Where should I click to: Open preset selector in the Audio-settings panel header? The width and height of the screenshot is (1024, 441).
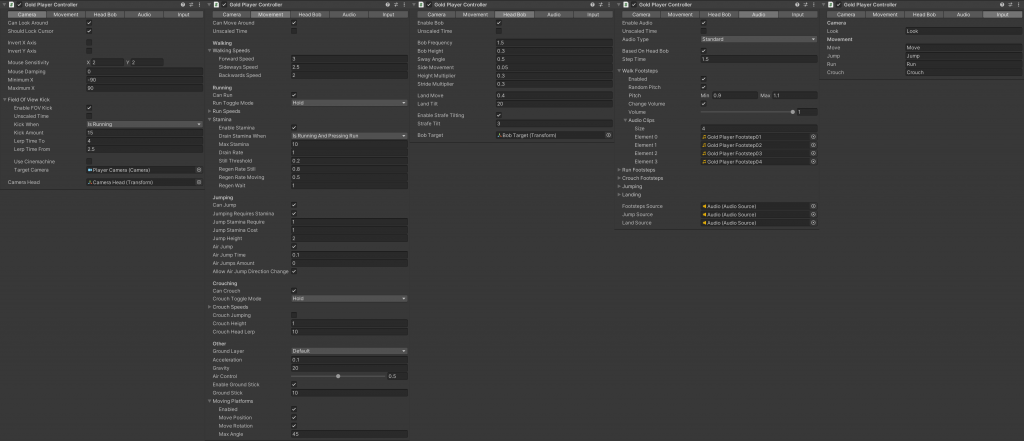coord(805,5)
